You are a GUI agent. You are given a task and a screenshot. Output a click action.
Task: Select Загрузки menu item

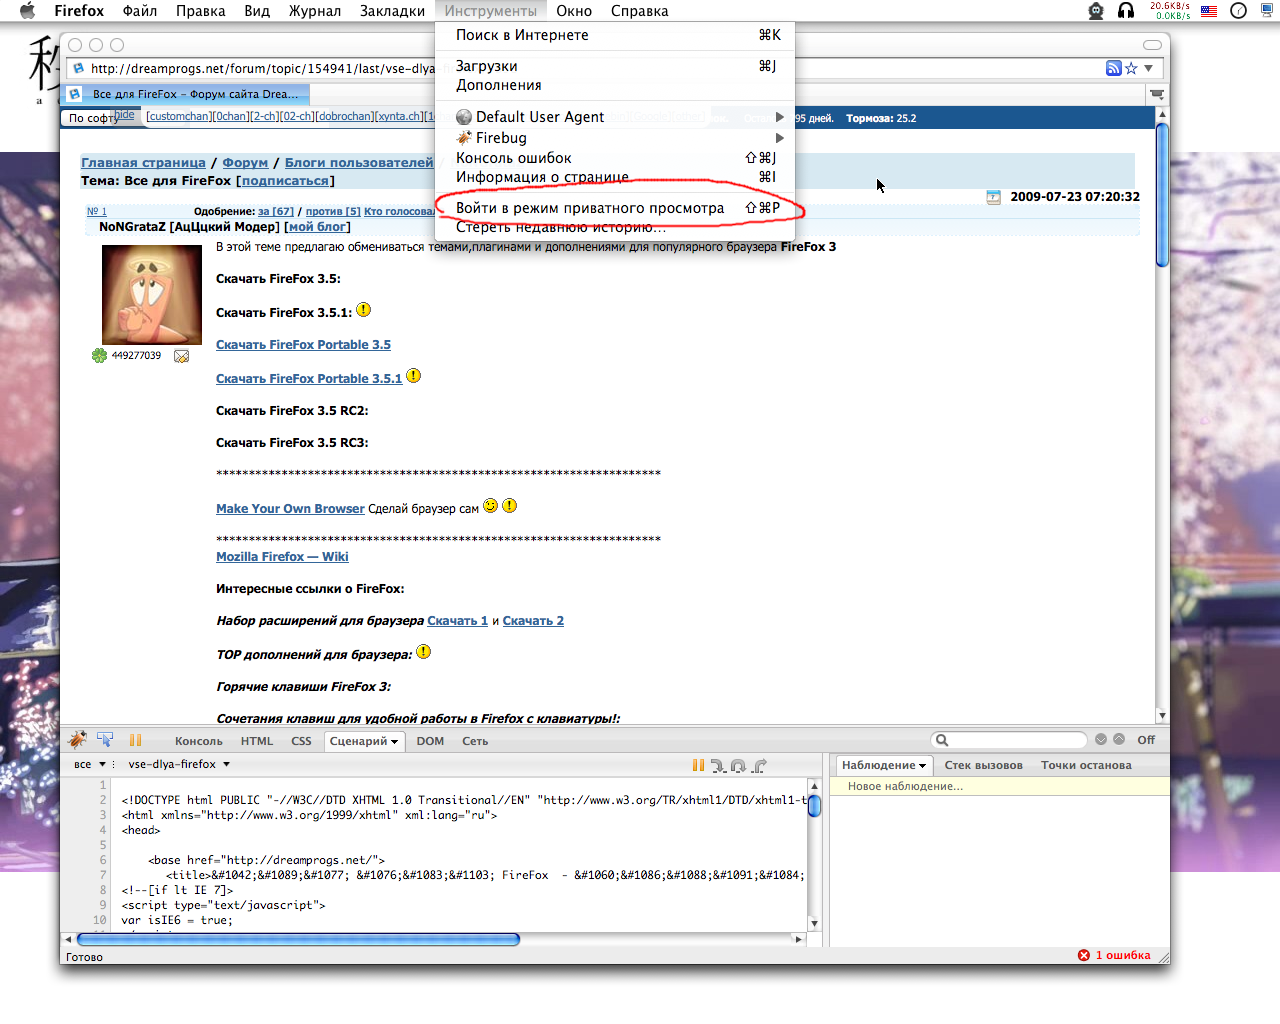[615, 66]
